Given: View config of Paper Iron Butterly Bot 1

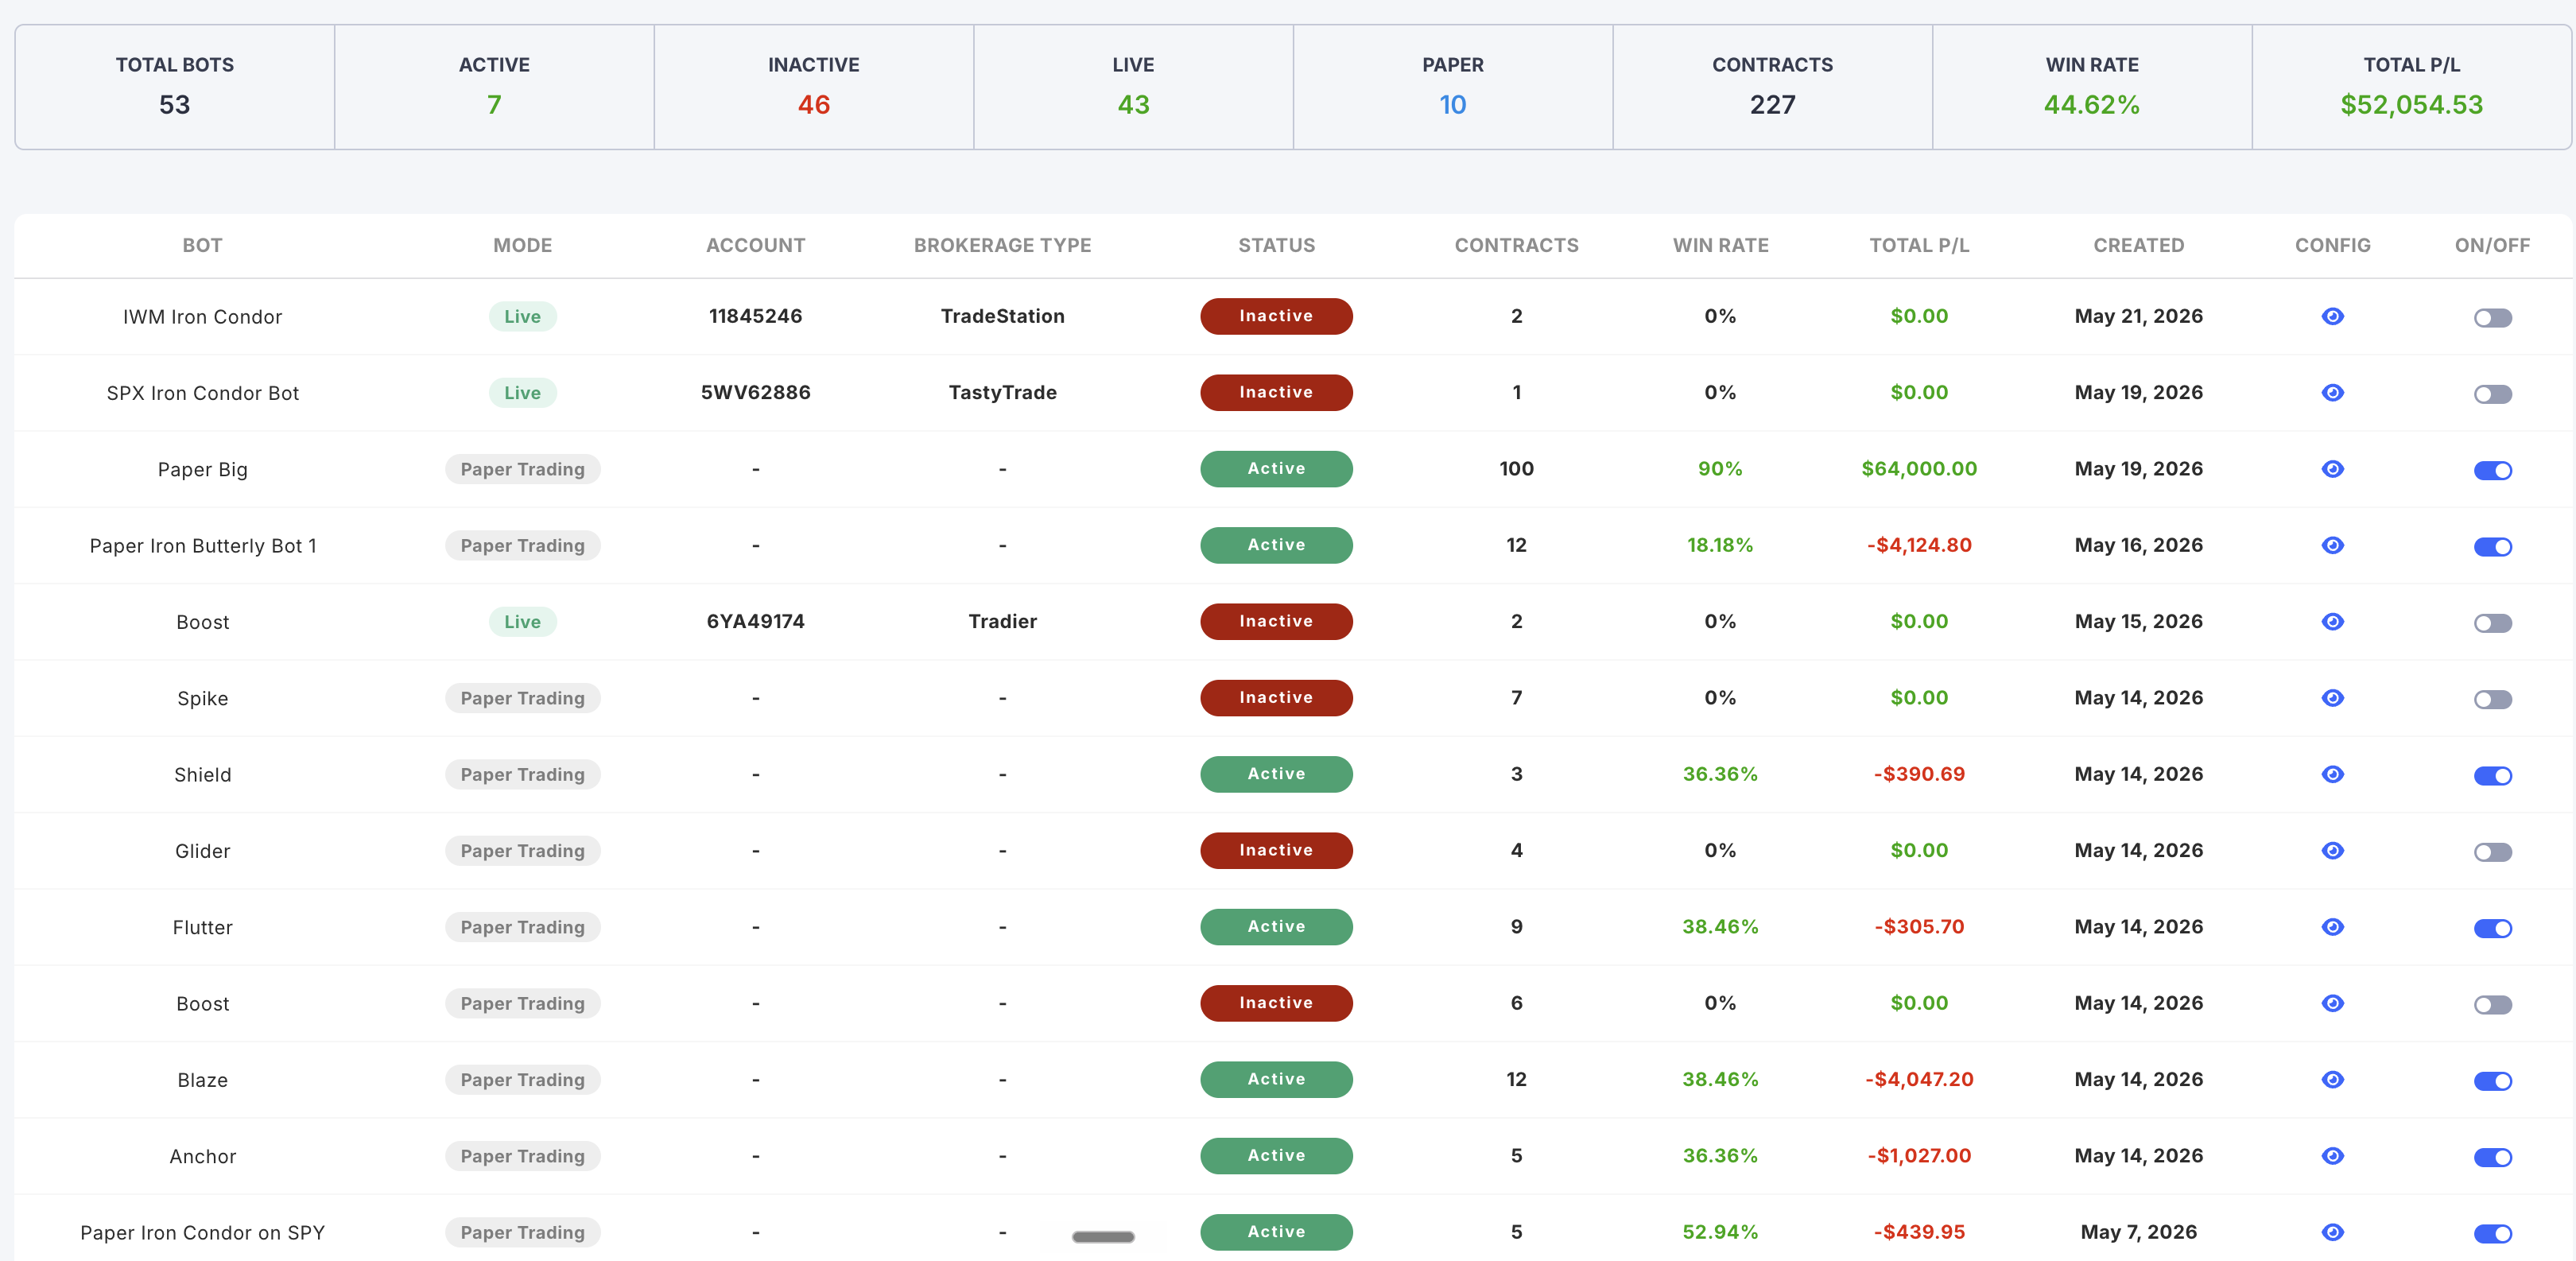Looking at the screenshot, I should point(2332,545).
